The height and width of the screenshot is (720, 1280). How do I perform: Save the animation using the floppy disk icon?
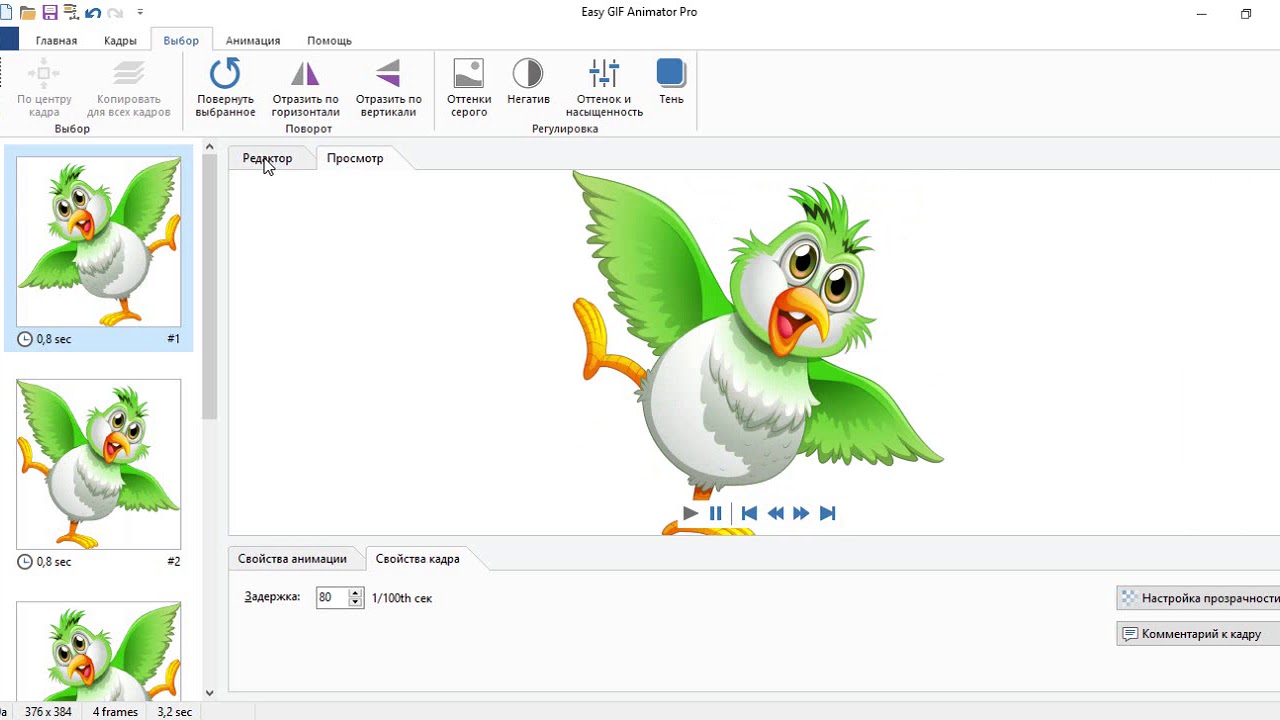[49, 13]
